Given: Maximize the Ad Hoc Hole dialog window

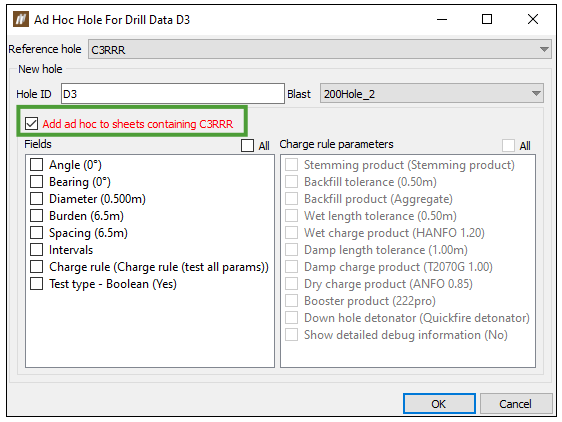Looking at the screenshot, I should tap(486, 19).
